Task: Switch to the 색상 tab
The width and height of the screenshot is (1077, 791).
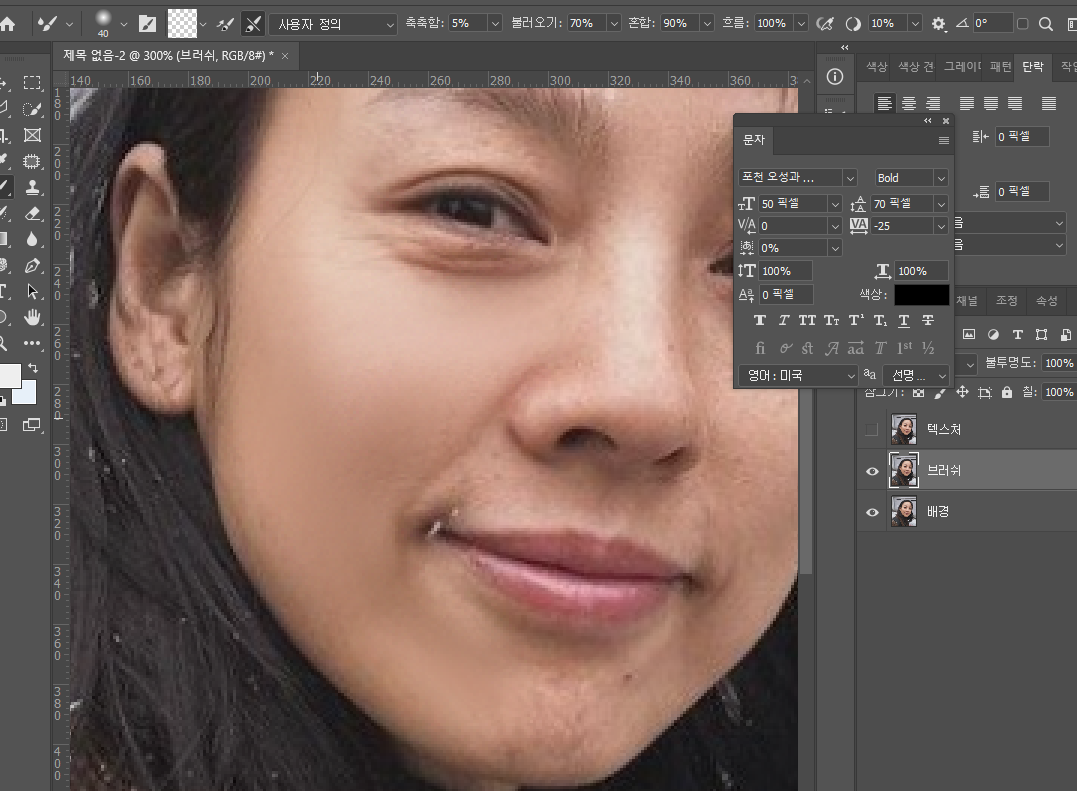Action: (x=876, y=67)
